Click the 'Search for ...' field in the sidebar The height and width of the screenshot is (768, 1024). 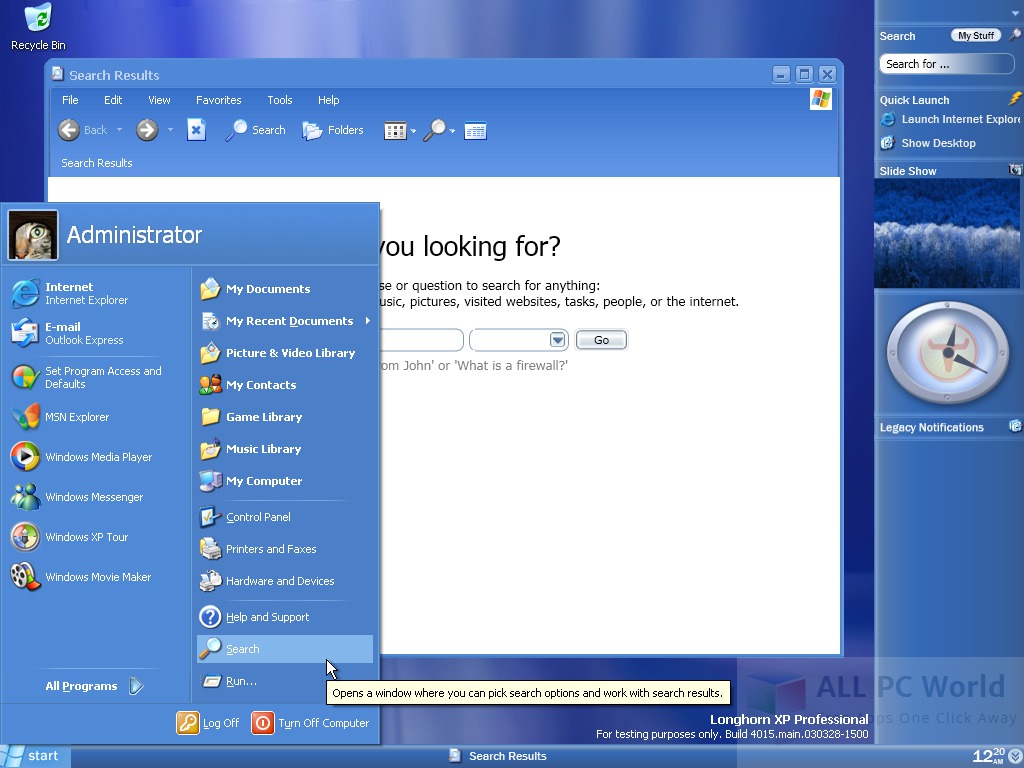[945, 63]
